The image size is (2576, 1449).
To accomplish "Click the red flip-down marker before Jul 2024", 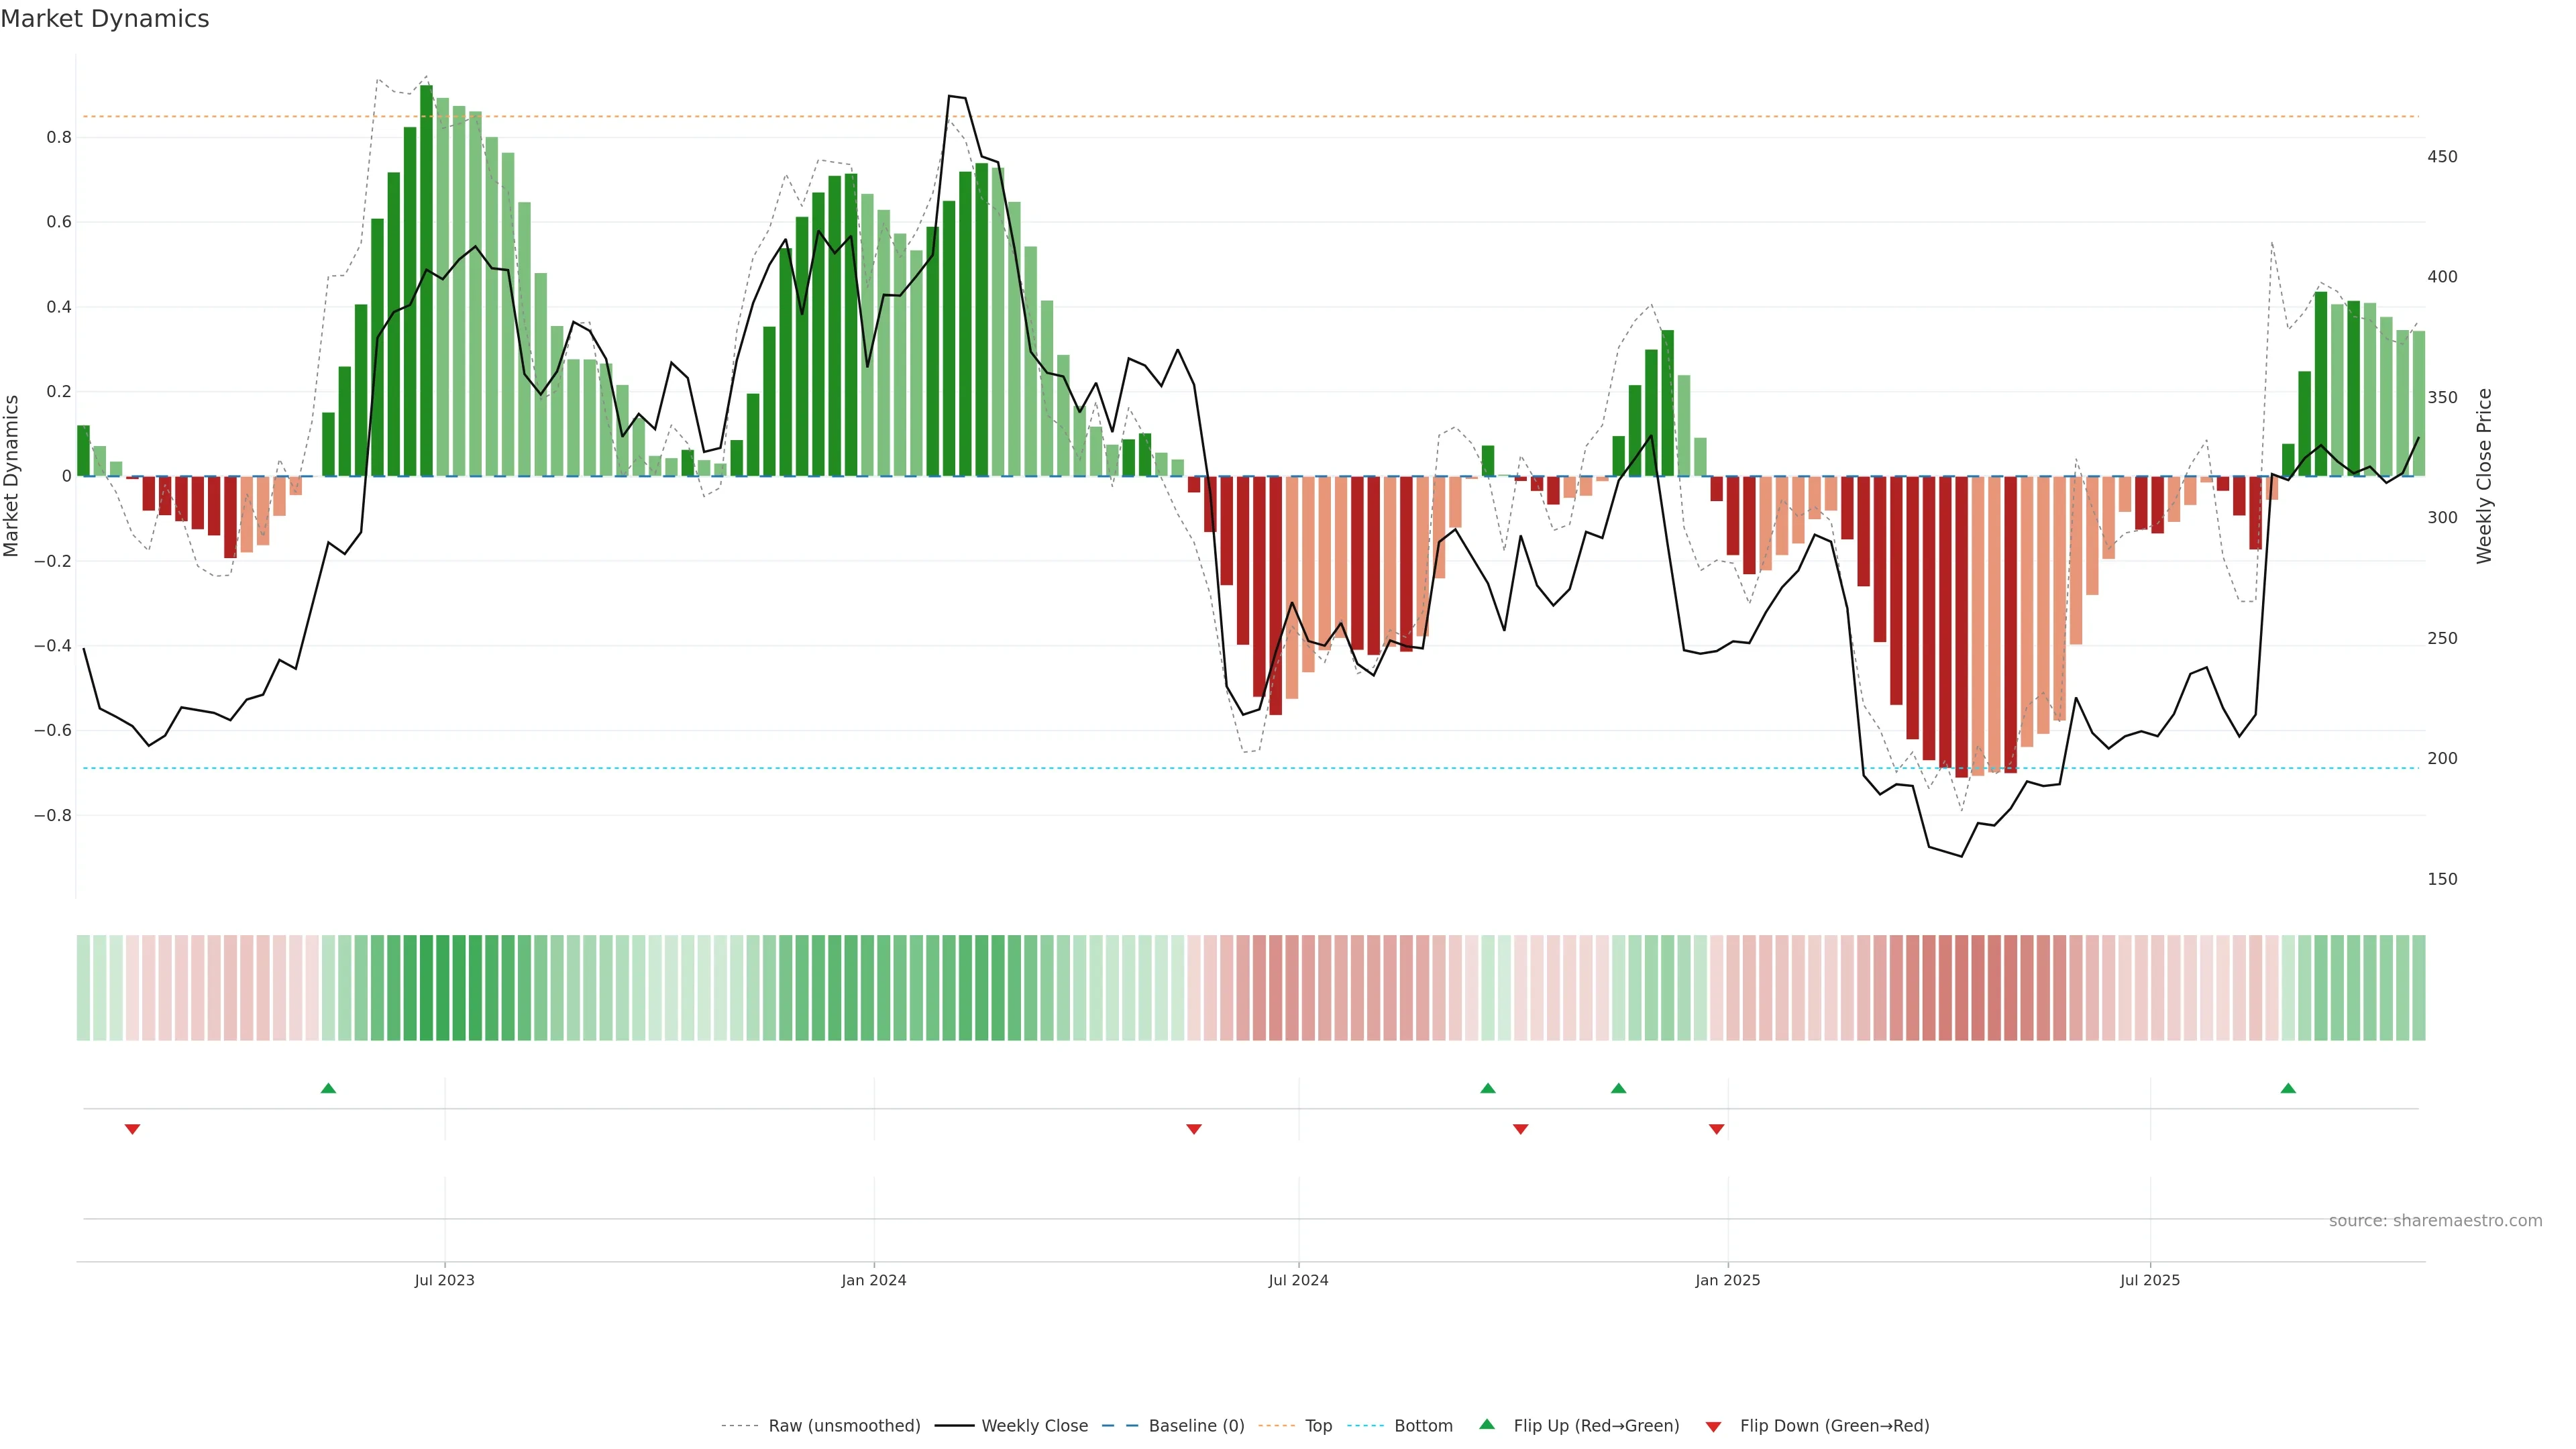I will (1193, 1129).
